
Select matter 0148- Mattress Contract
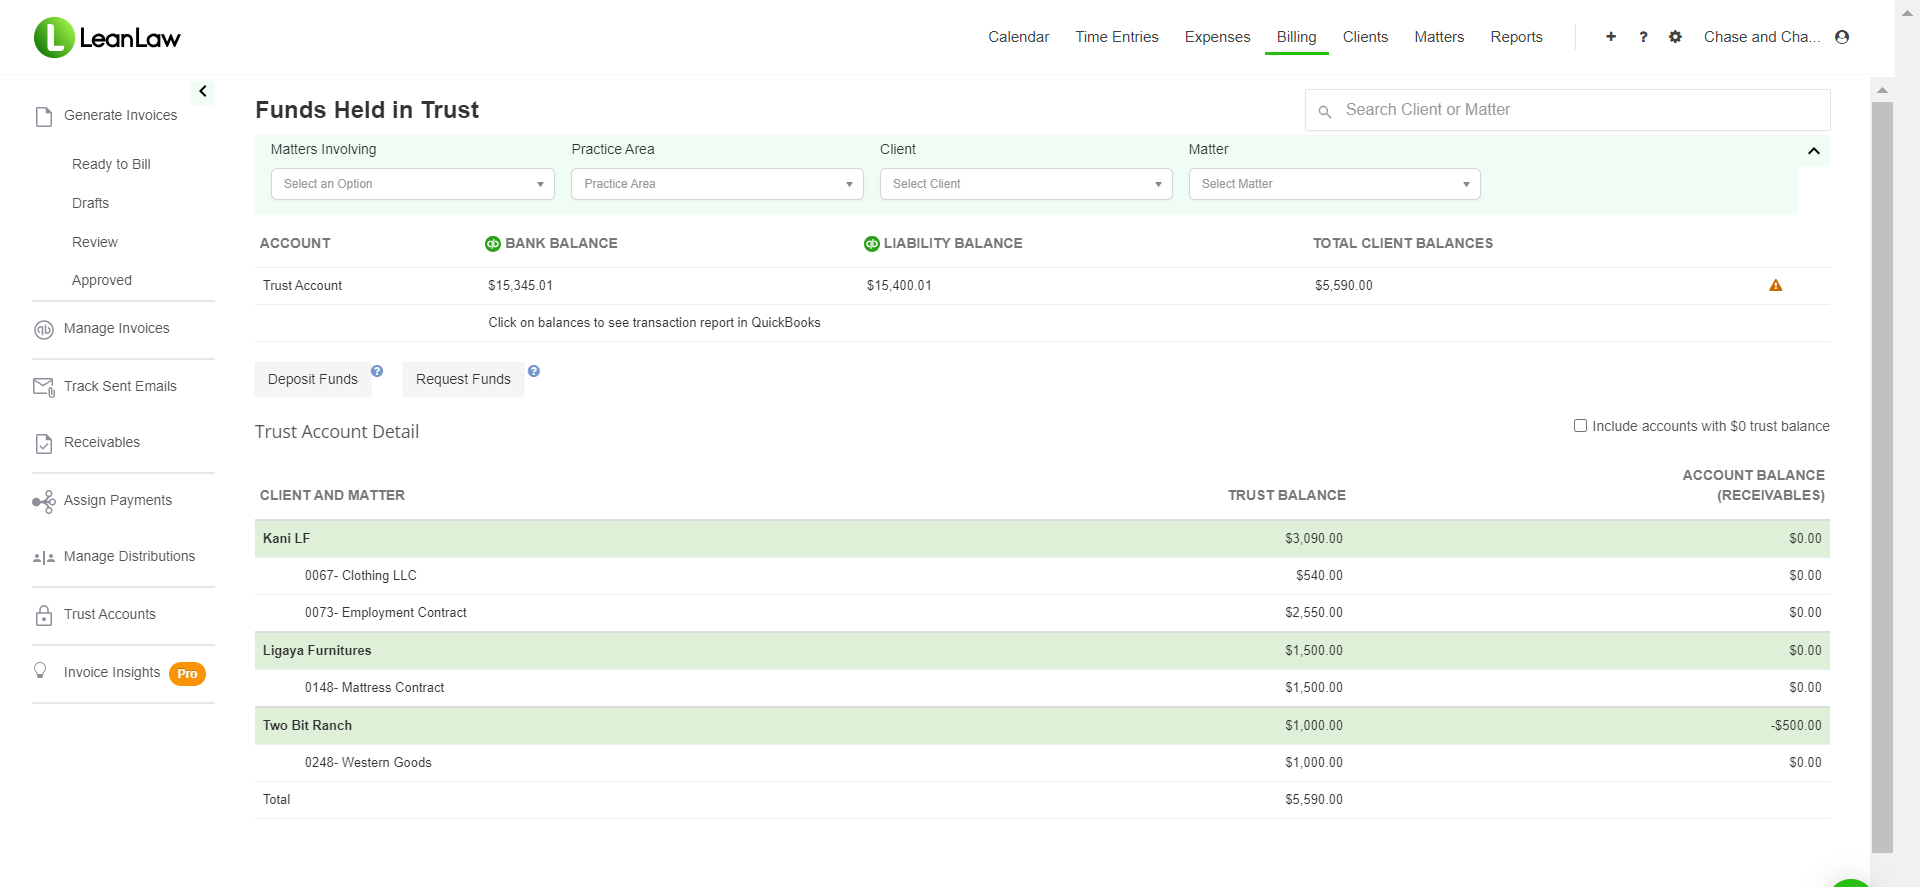(x=1042, y=688)
